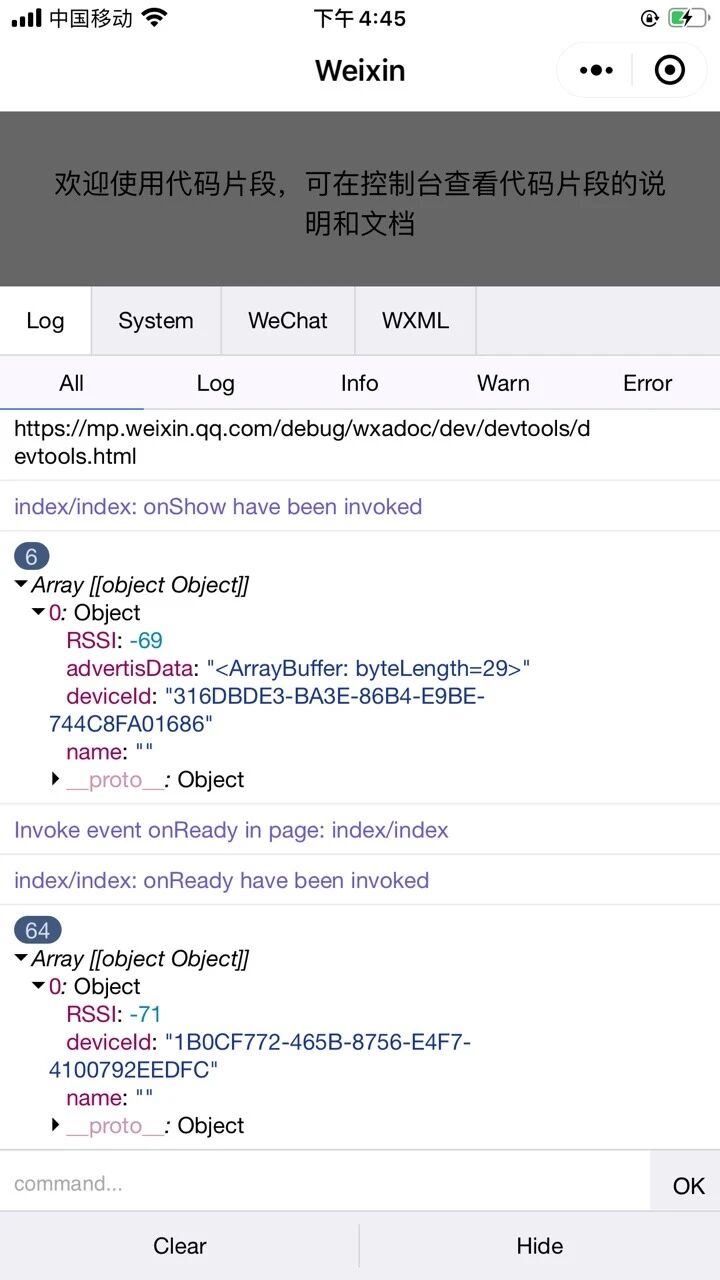Tap the orientation lock status icon
Image resolution: width=720 pixels, height=1280 pixels.
(x=650, y=18)
